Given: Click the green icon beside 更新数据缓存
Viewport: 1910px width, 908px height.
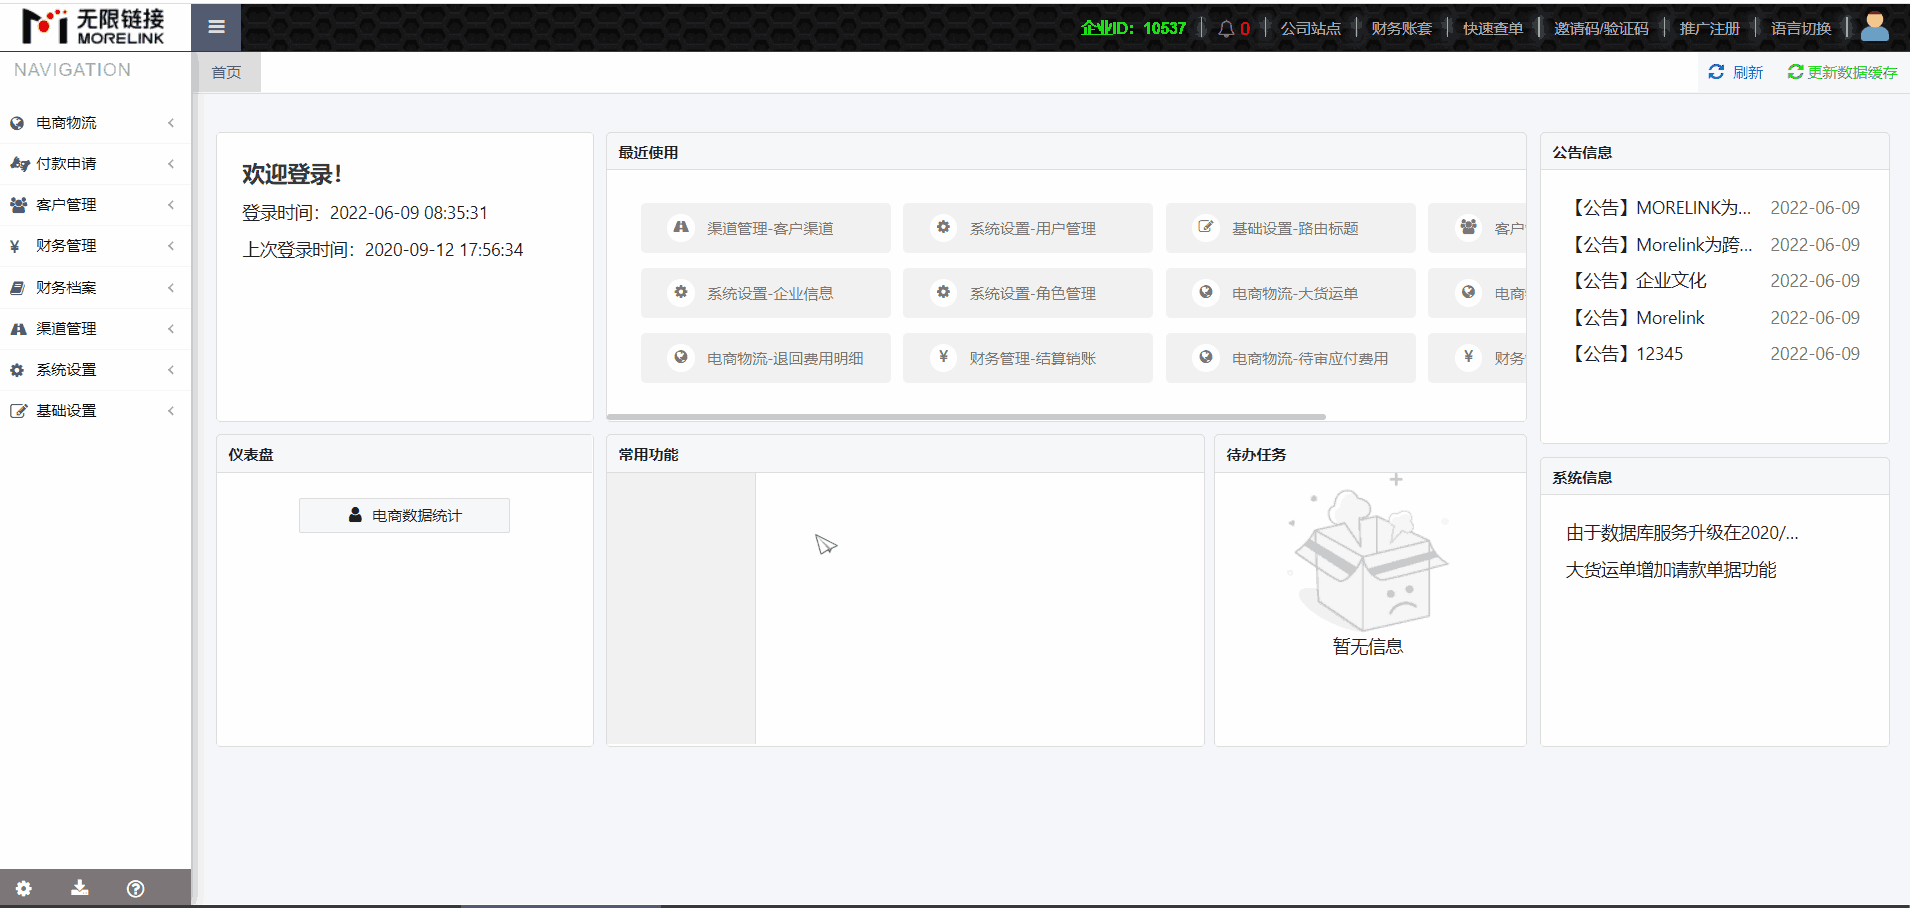Looking at the screenshot, I should point(1796,72).
